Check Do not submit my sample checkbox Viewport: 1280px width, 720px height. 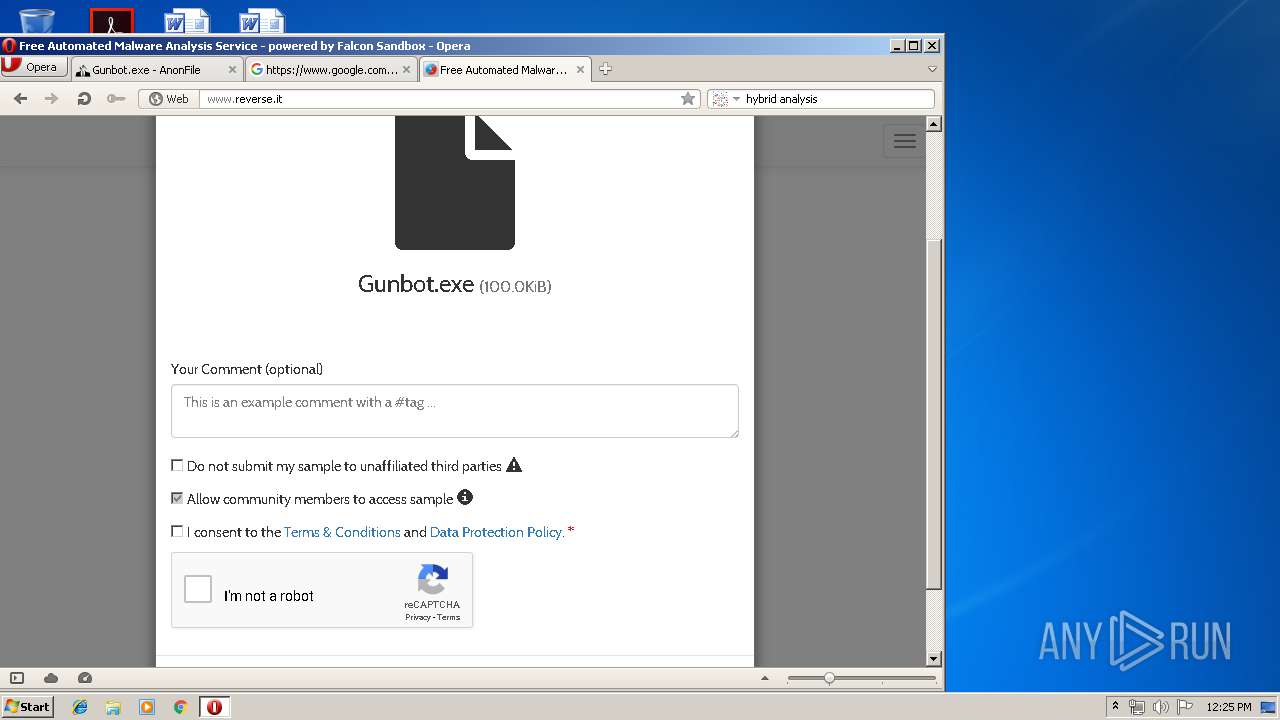pyautogui.click(x=177, y=465)
